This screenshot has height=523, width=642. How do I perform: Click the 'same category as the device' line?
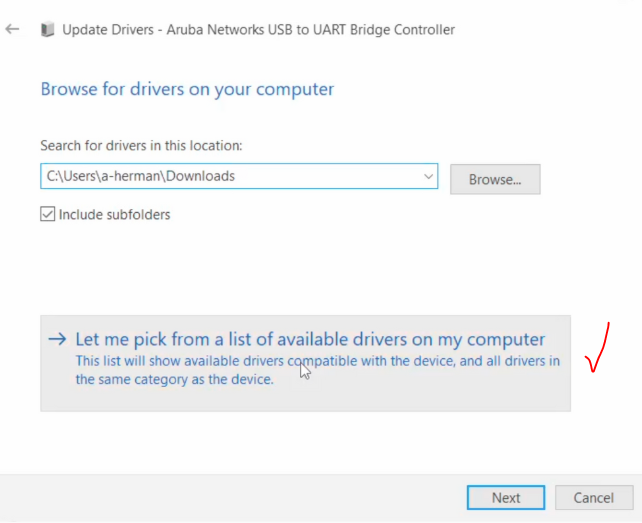point(174,379)
